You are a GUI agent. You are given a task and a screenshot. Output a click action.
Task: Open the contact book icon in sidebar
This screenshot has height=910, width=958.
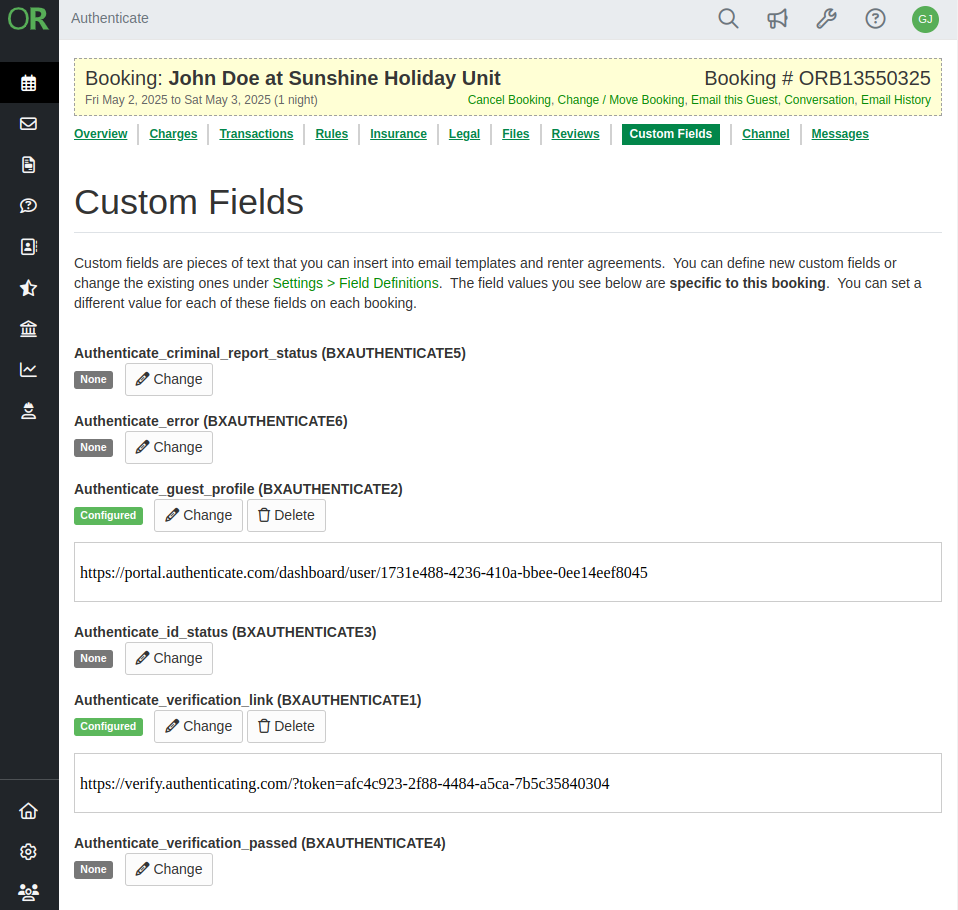28,247
